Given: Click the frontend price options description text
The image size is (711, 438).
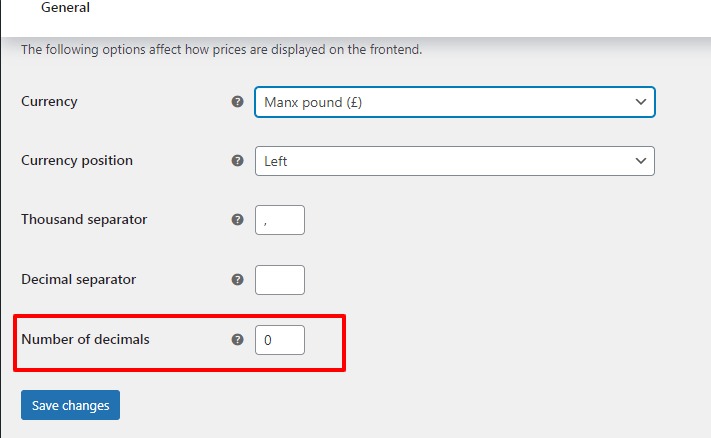Looking at the screenshot, I should click(221, 49).
